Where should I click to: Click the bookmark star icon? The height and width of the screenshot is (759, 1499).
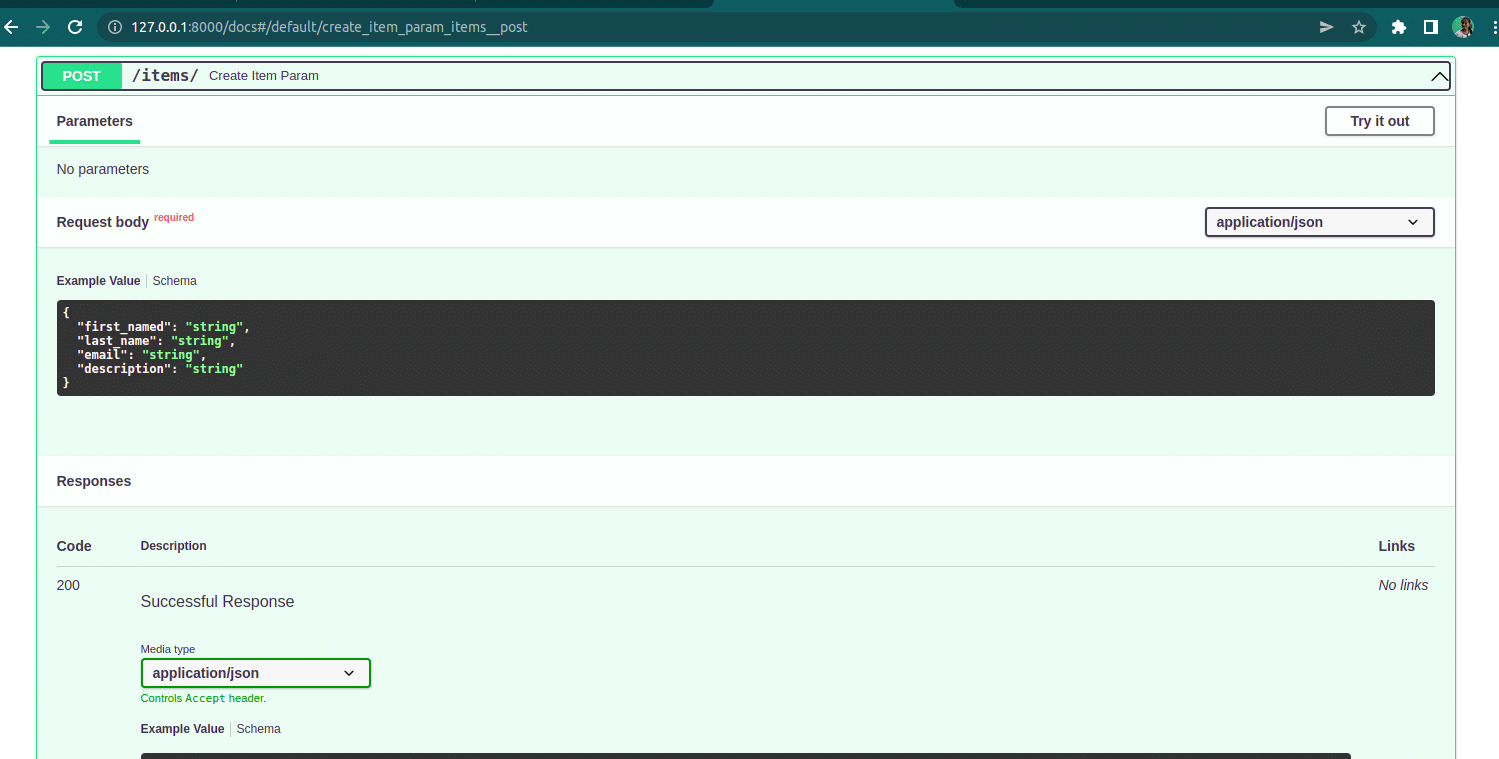tap(1359, 27)
